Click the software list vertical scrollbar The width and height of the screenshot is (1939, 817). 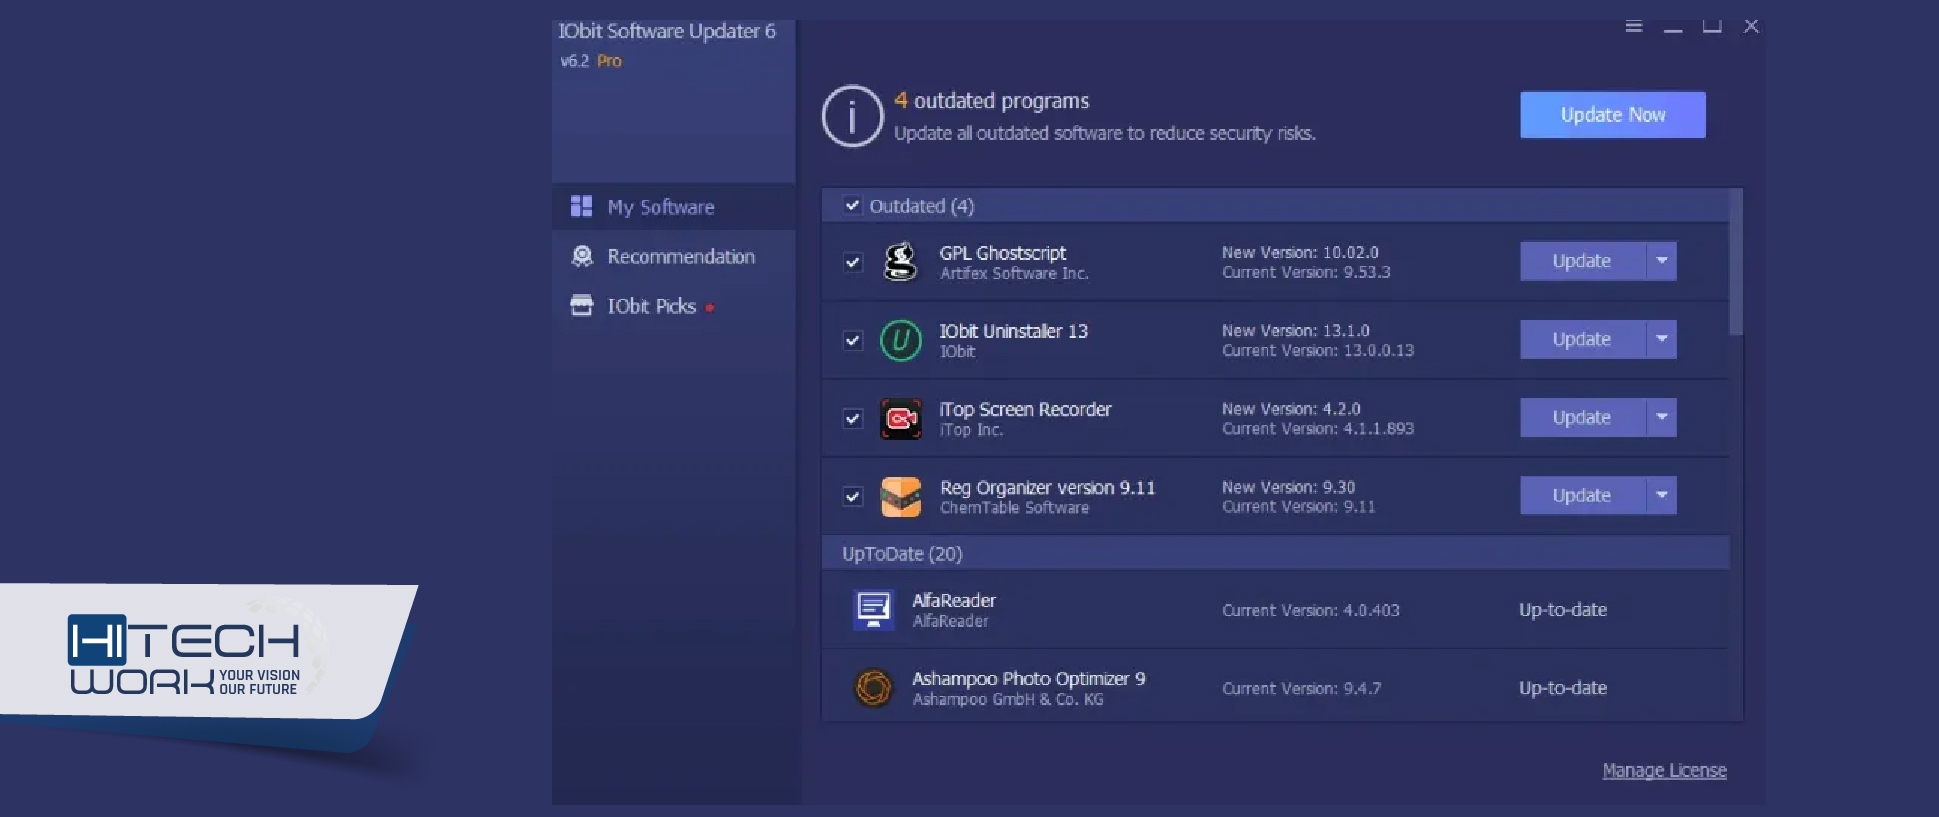tap(1736, 262)
